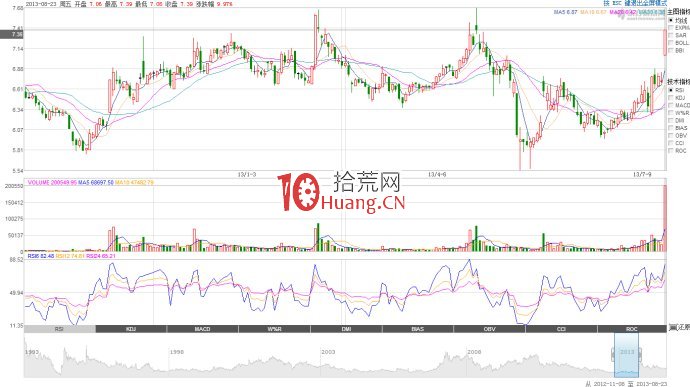Click the 88.52 label on RSI axis
690x387 pixels.
click(x=17, y=260)
